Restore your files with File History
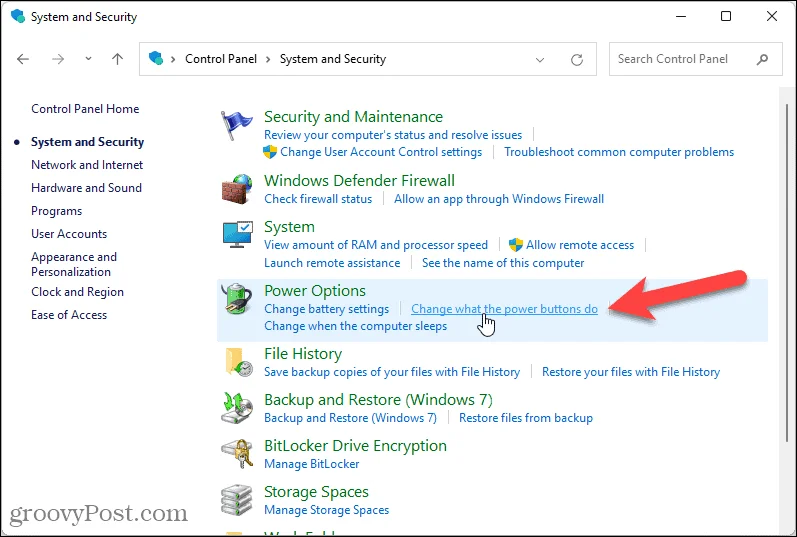 [631, 372]
